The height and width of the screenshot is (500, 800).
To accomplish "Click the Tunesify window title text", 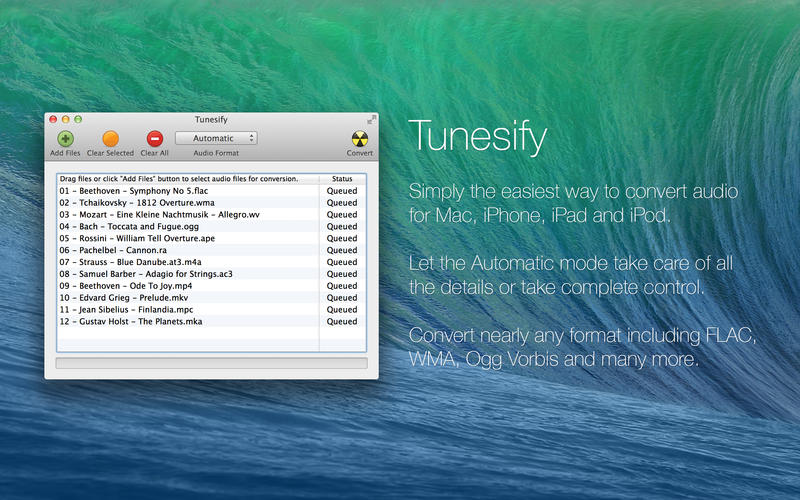I will tap(211, 119).
